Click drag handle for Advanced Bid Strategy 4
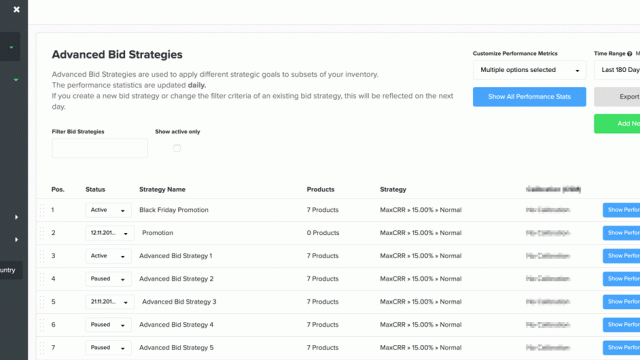 [42, 325]
